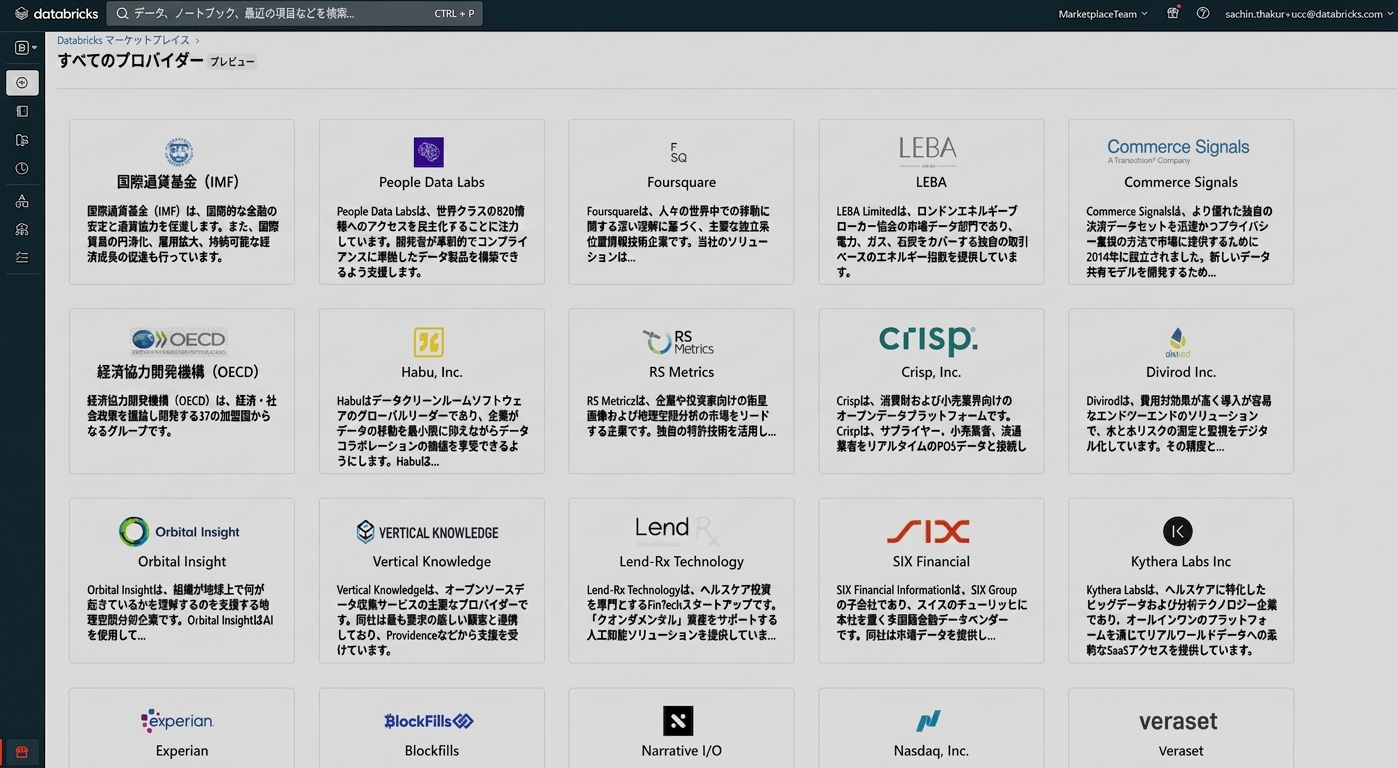Click the purple People Data Labs logo
Screen dimensions: 1398x768
429,152
